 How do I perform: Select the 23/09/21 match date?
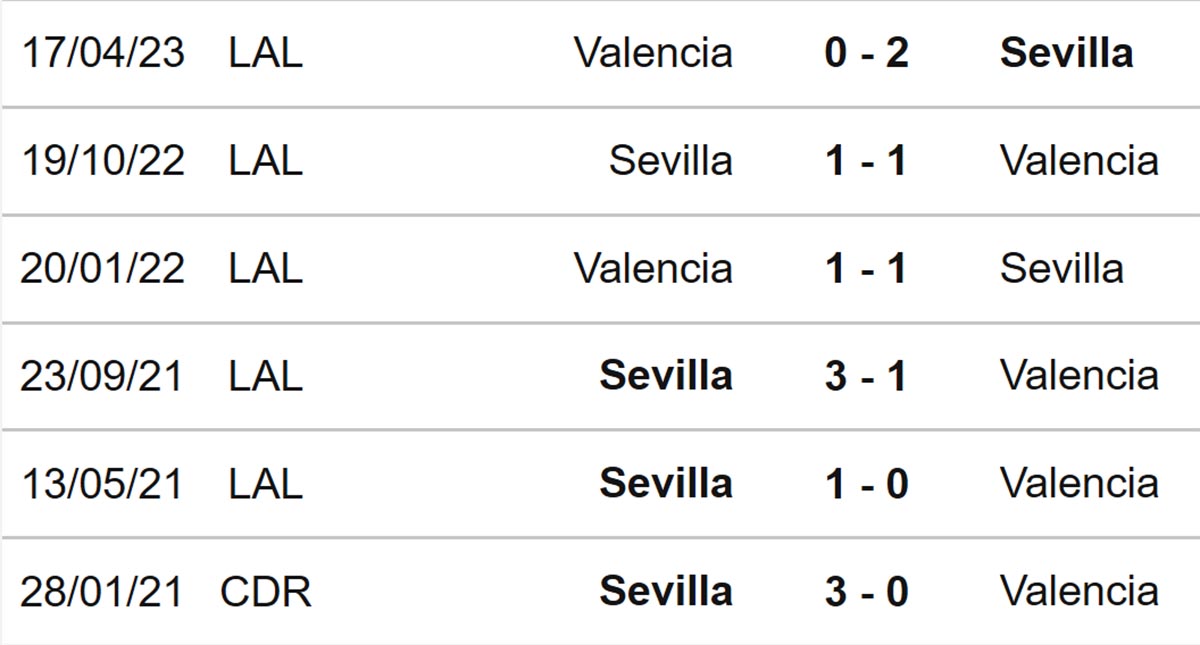[x=102, y=376]
